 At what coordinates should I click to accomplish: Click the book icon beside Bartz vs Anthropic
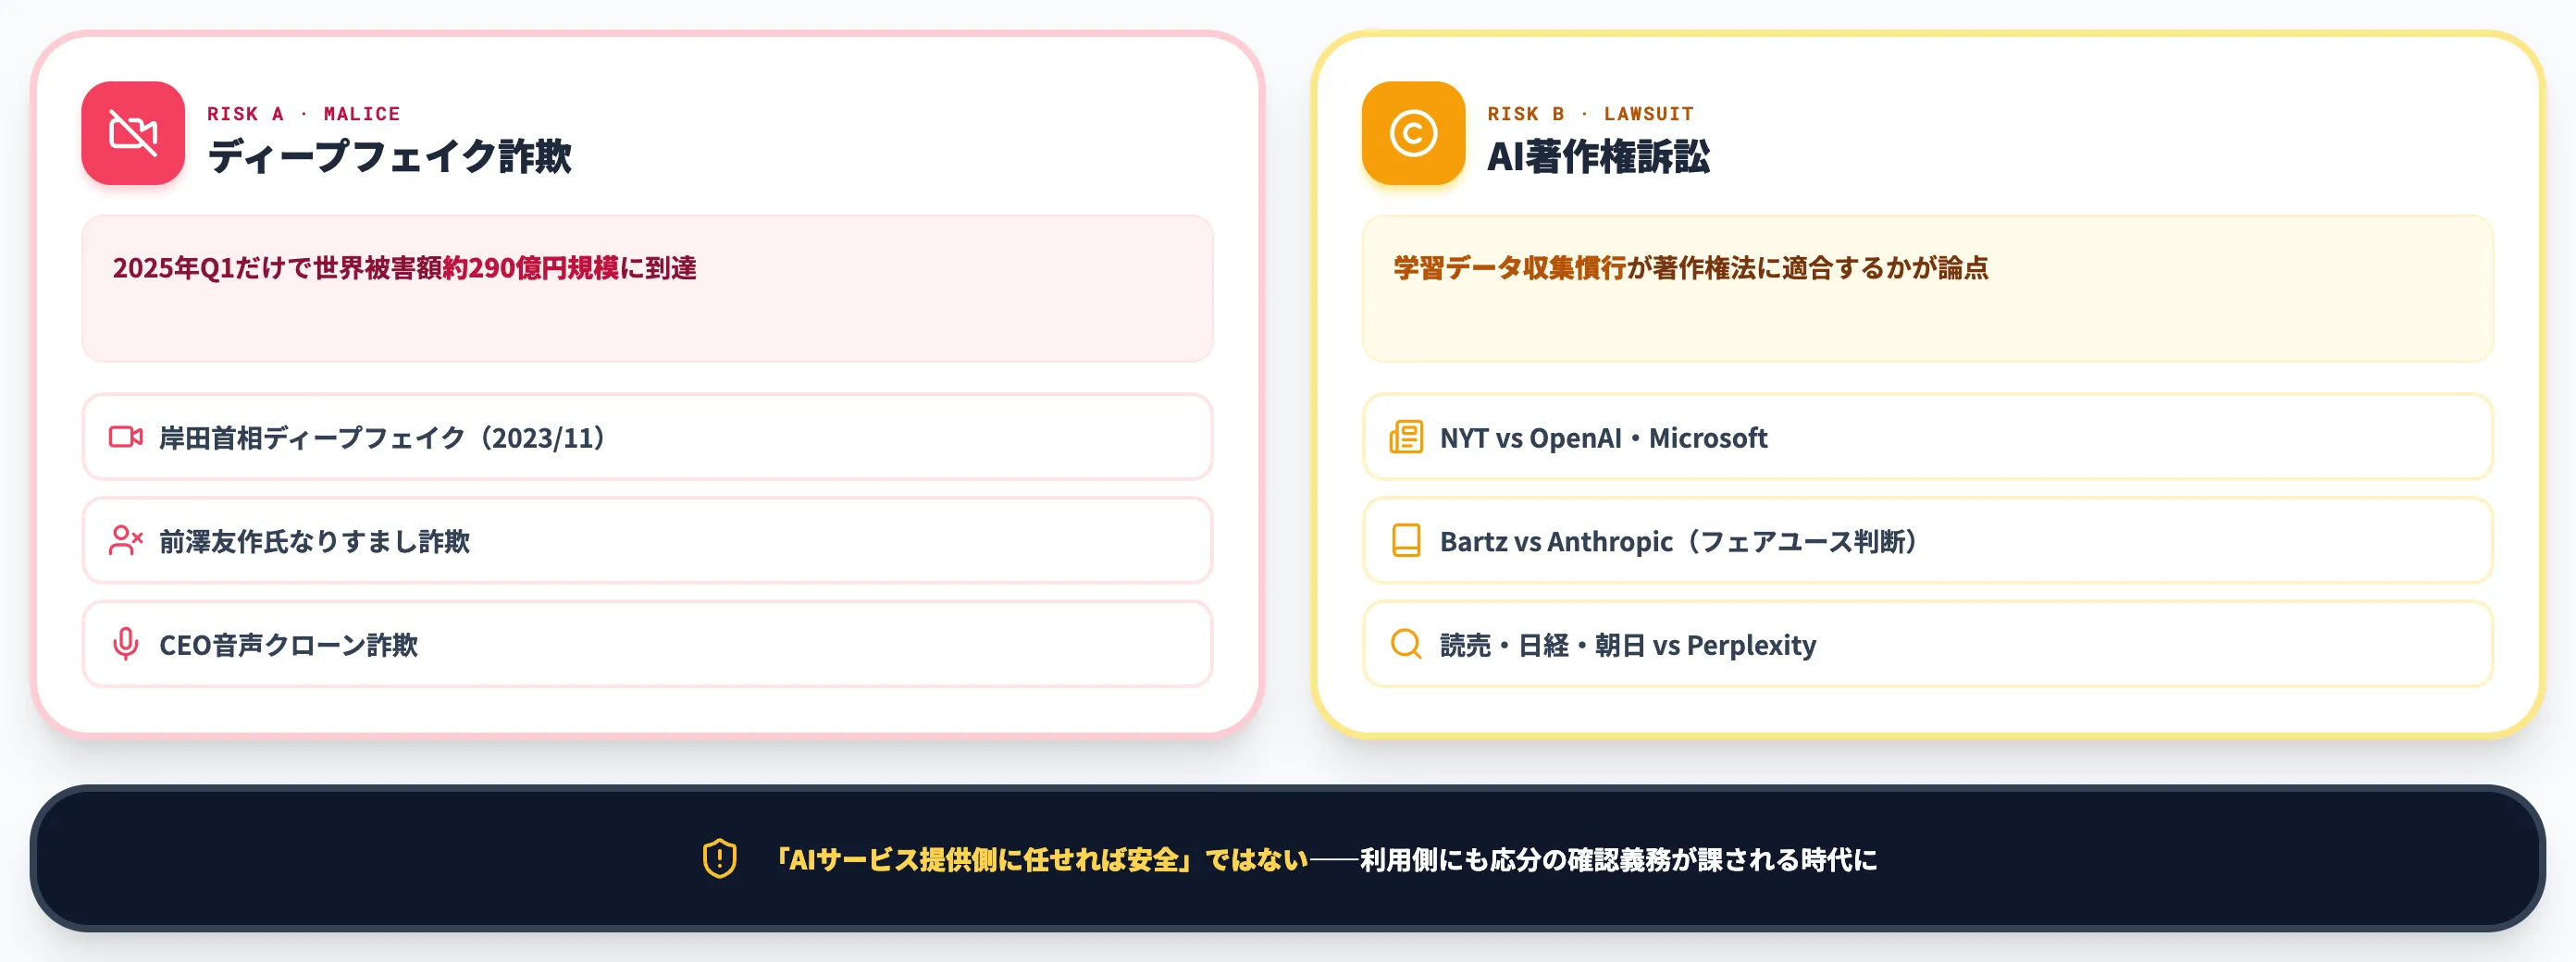[x=1406, y=541]
